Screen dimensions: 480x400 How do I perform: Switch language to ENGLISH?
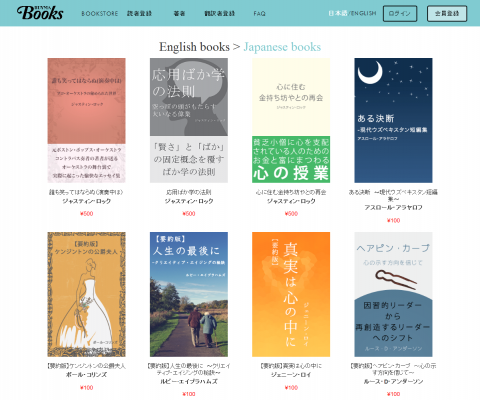pos(363,13)
